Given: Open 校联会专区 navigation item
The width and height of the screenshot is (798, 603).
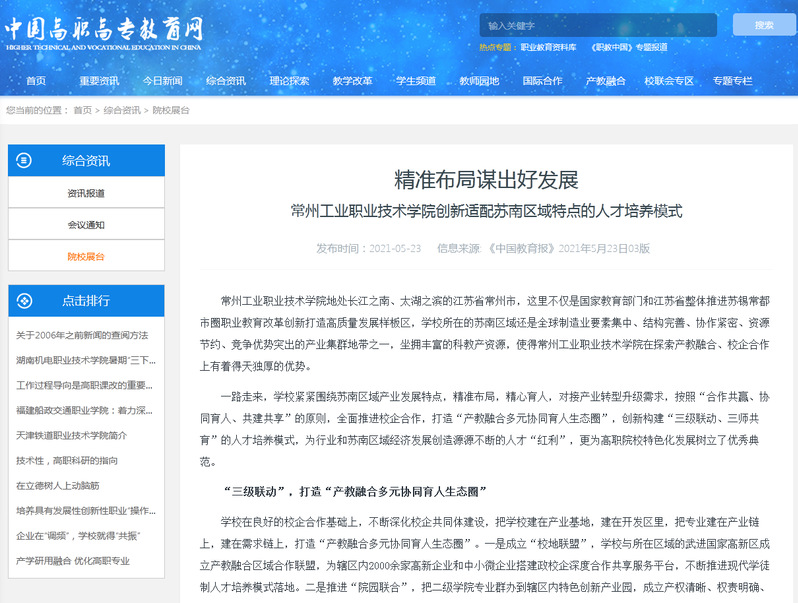Looking at the screenshot, I should (x=669, y=81).
